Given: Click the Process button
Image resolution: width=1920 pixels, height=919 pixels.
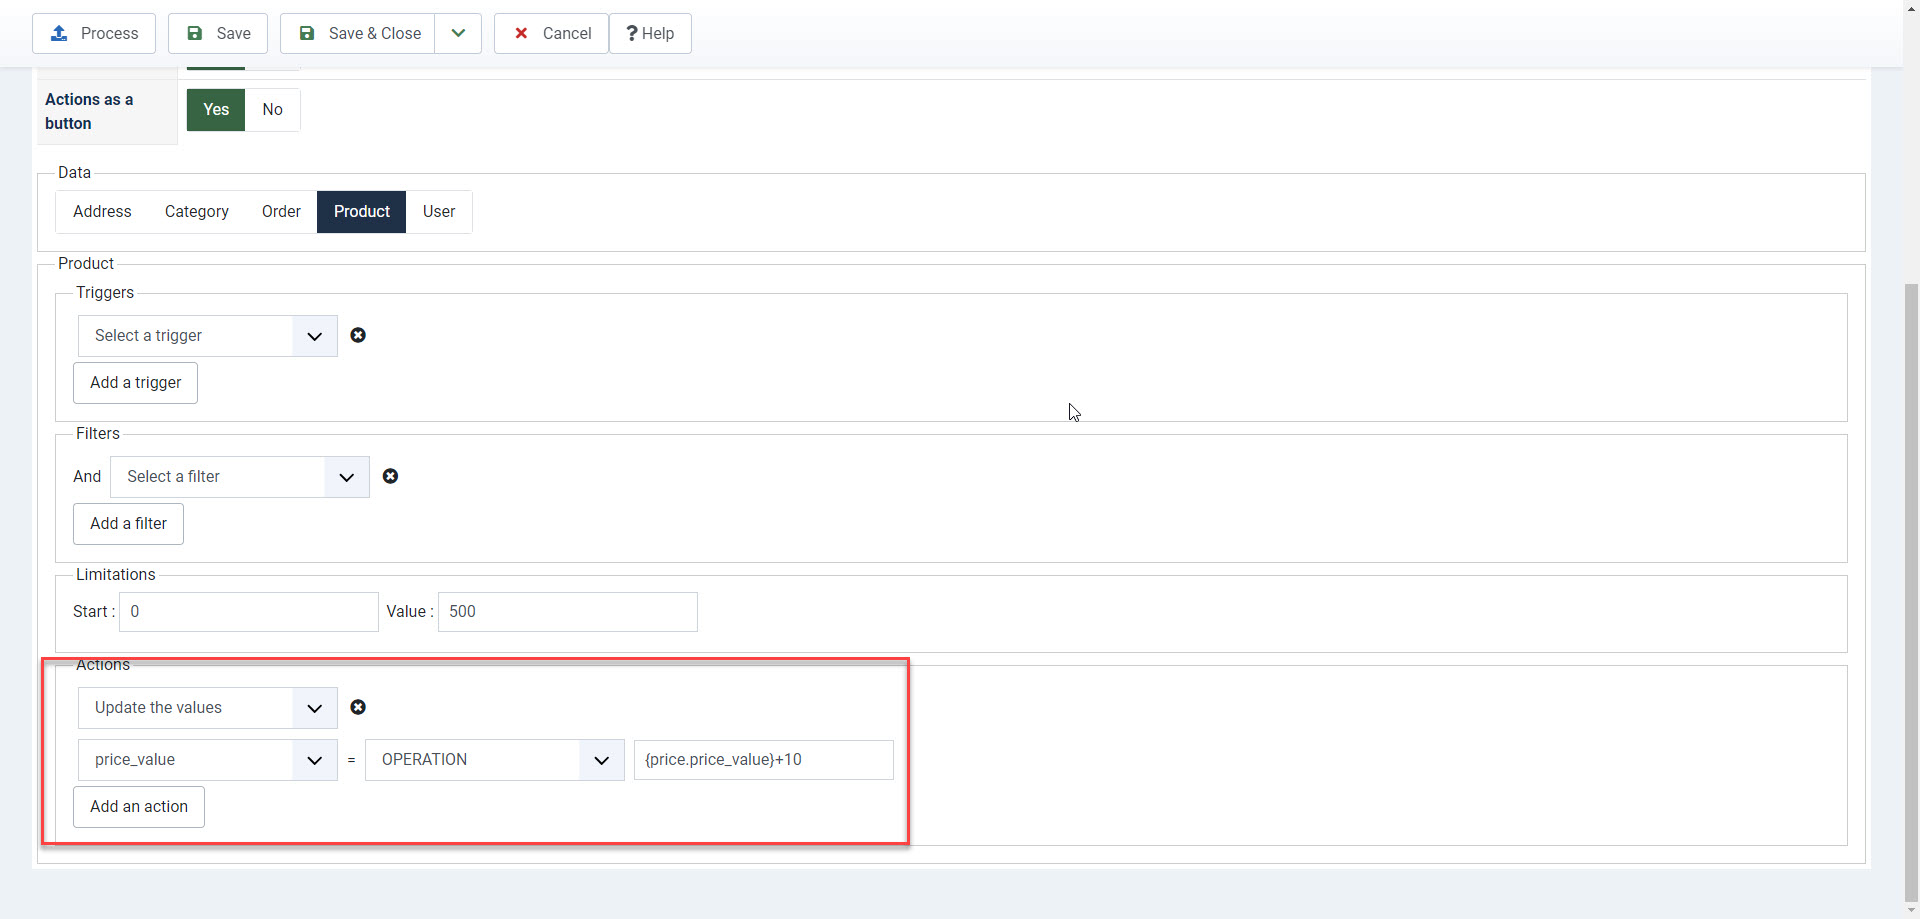Looking at the screenshot, I should [94, 33].
